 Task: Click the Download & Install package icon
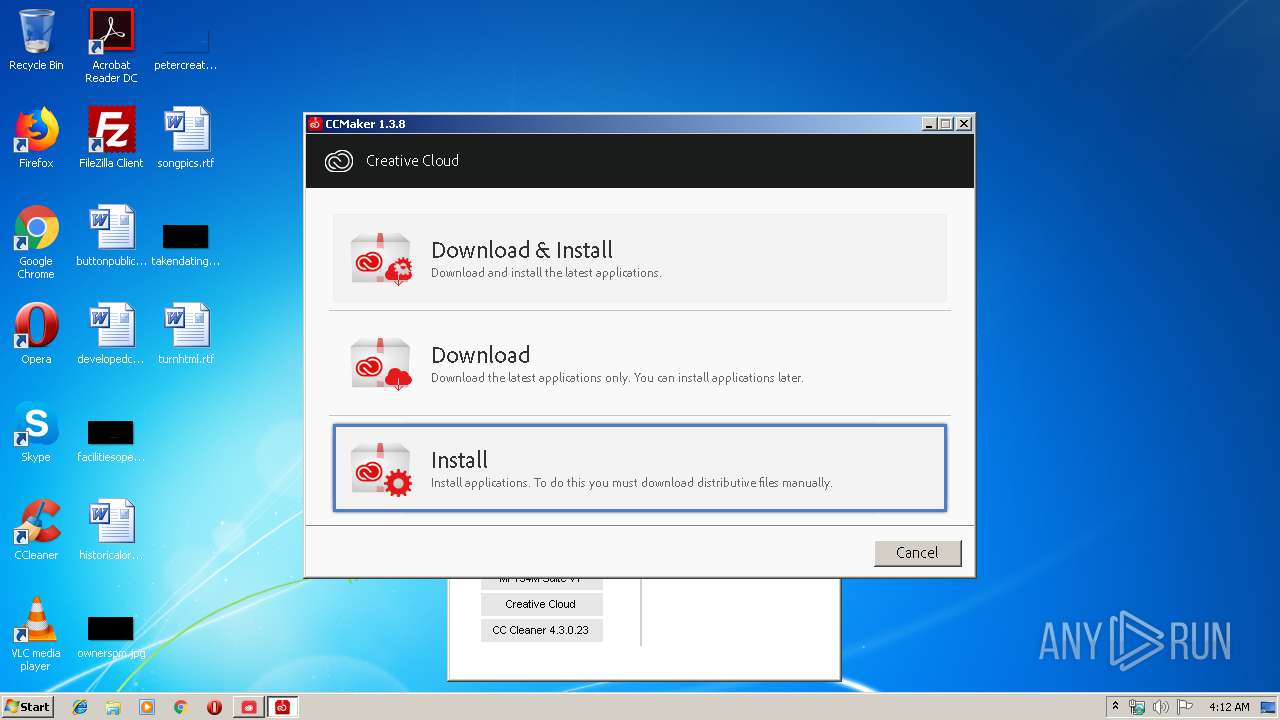381,259
